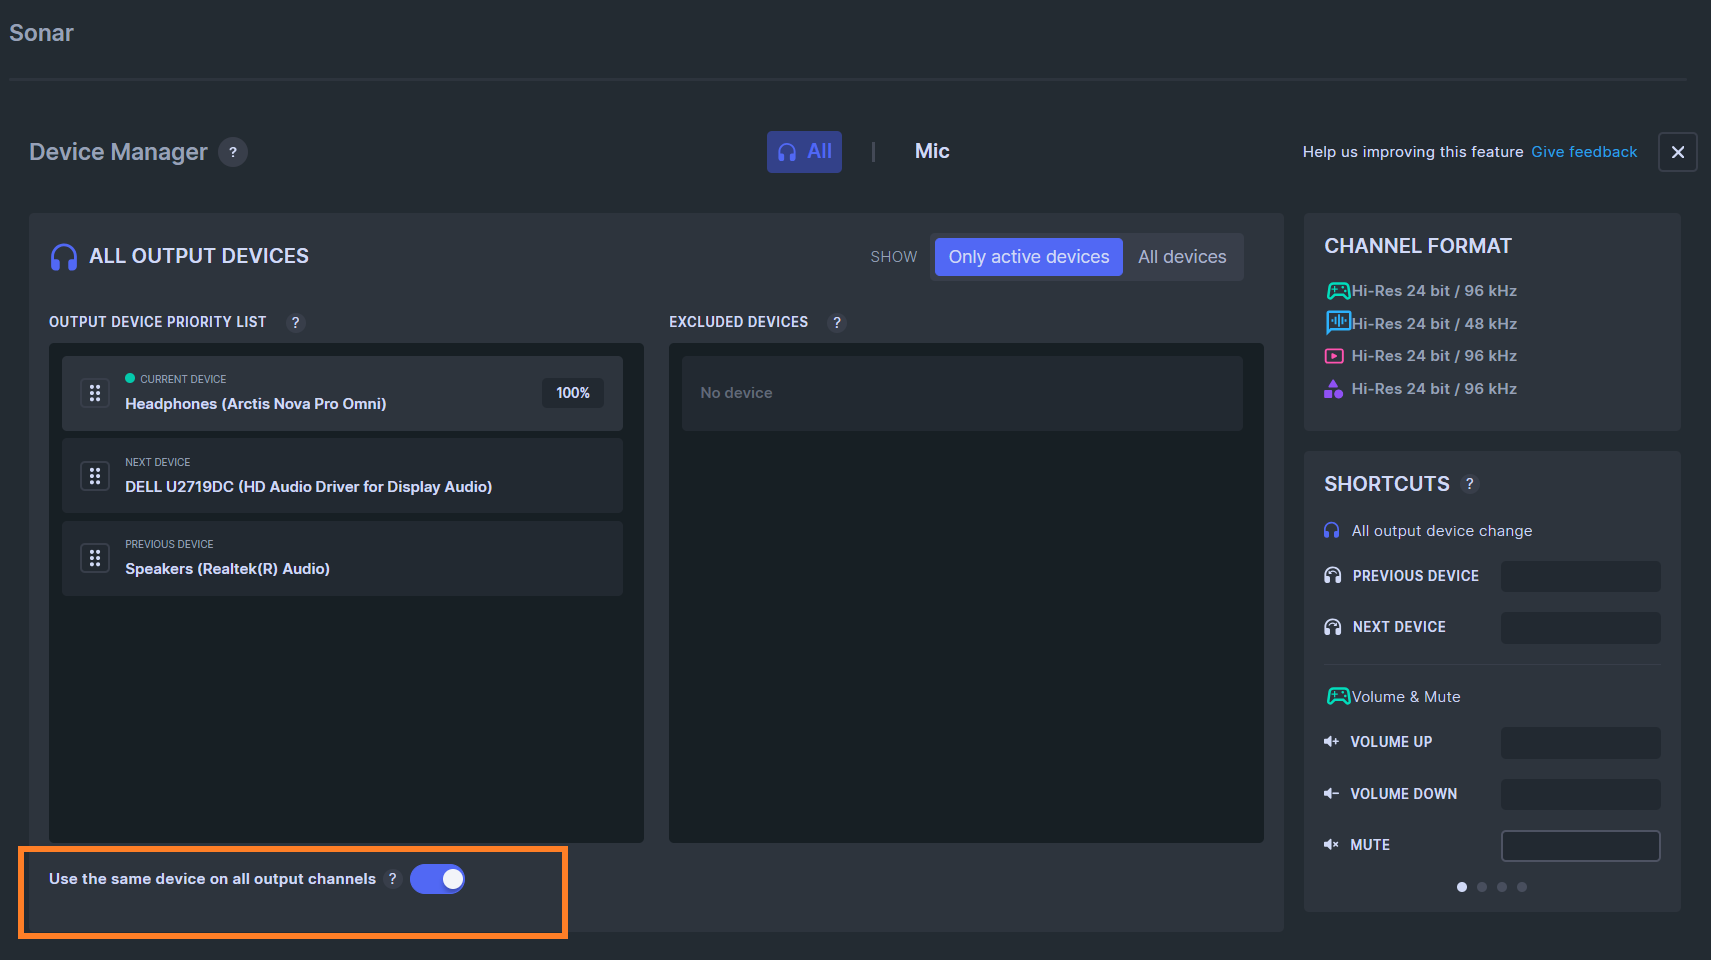Image resolution: width=1711 pixels, height=960 pixels.
Task: Grab drag handle for DELL U2719DC device
Action: point(95,476)
